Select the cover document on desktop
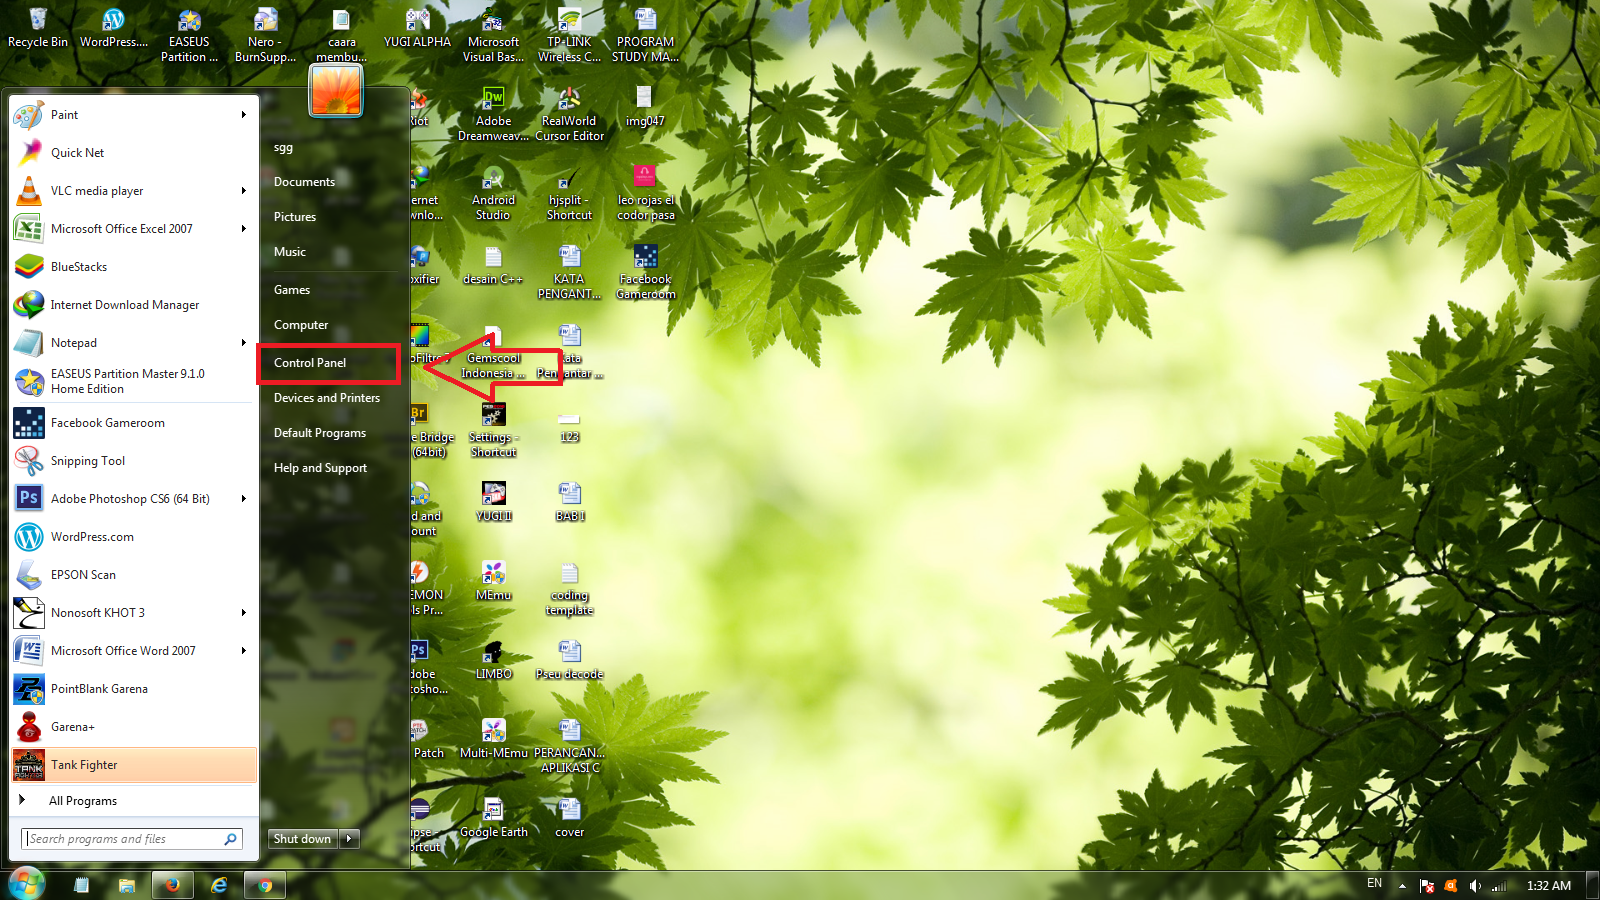The width and height of the screenshot is (1600, 900). [x=569, y=818]
